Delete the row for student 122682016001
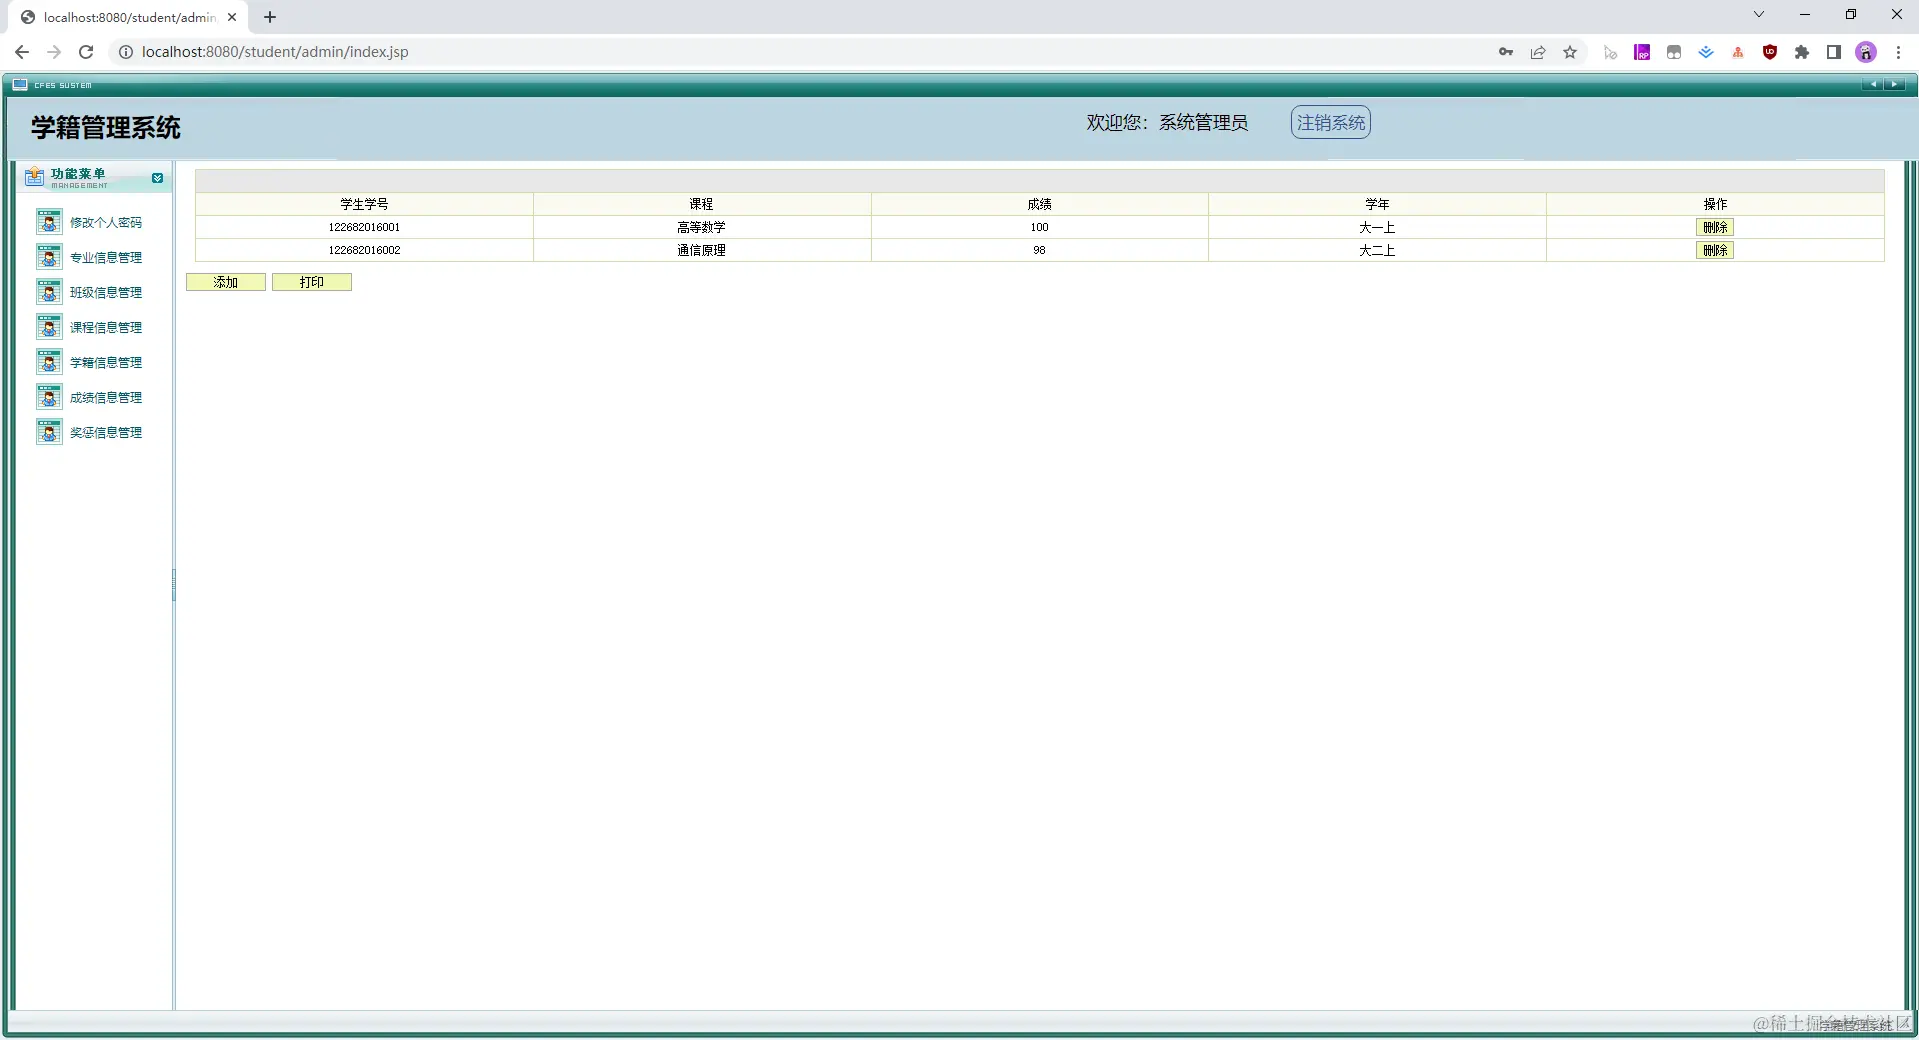1919x1040 pixels. (1715, 227)
